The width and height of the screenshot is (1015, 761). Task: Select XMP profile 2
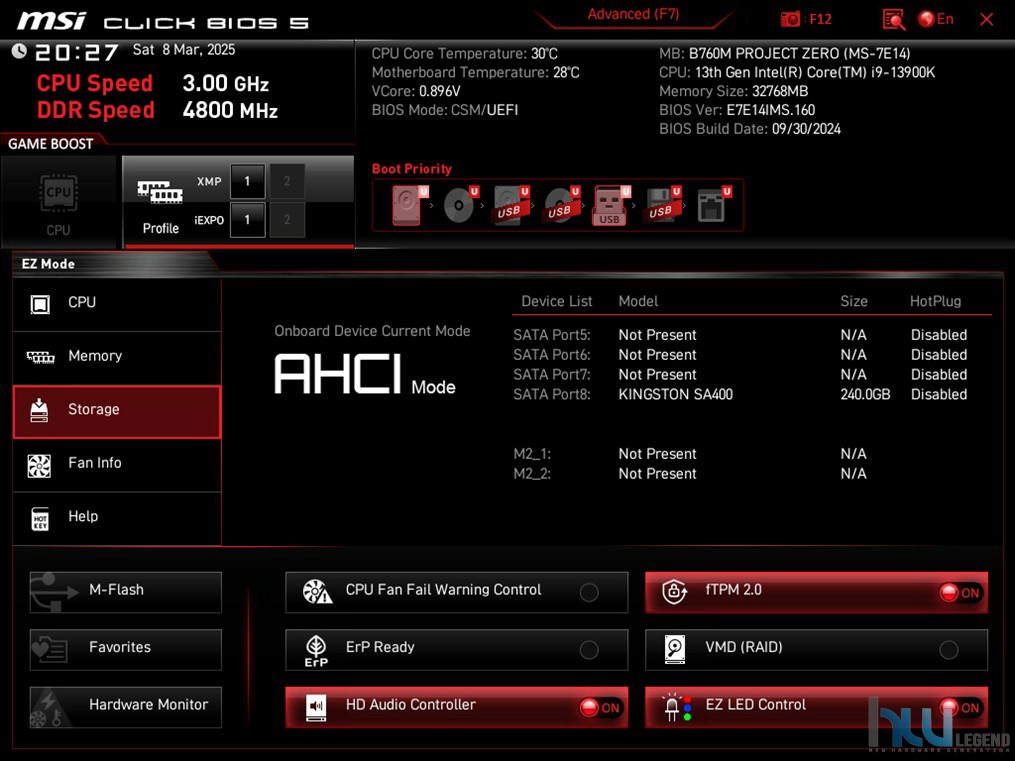pos(287,181)
